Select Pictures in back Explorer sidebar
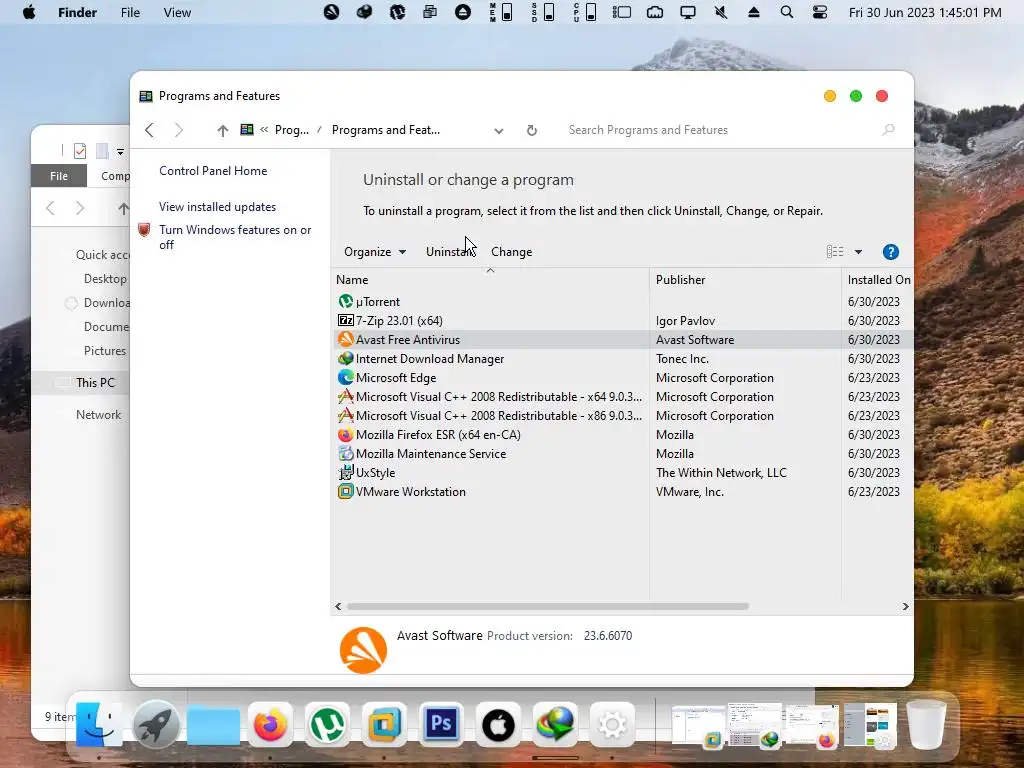This screenshot has height=768, width=1024. point(104,351)
